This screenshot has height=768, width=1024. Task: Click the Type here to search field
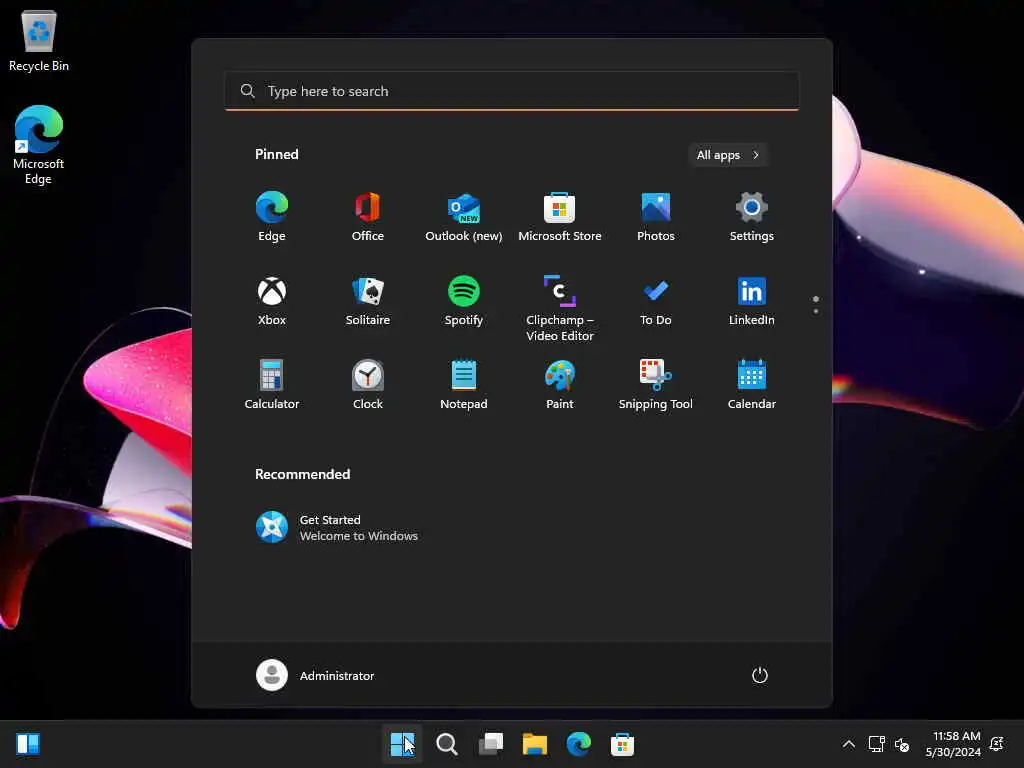(512, 91)
